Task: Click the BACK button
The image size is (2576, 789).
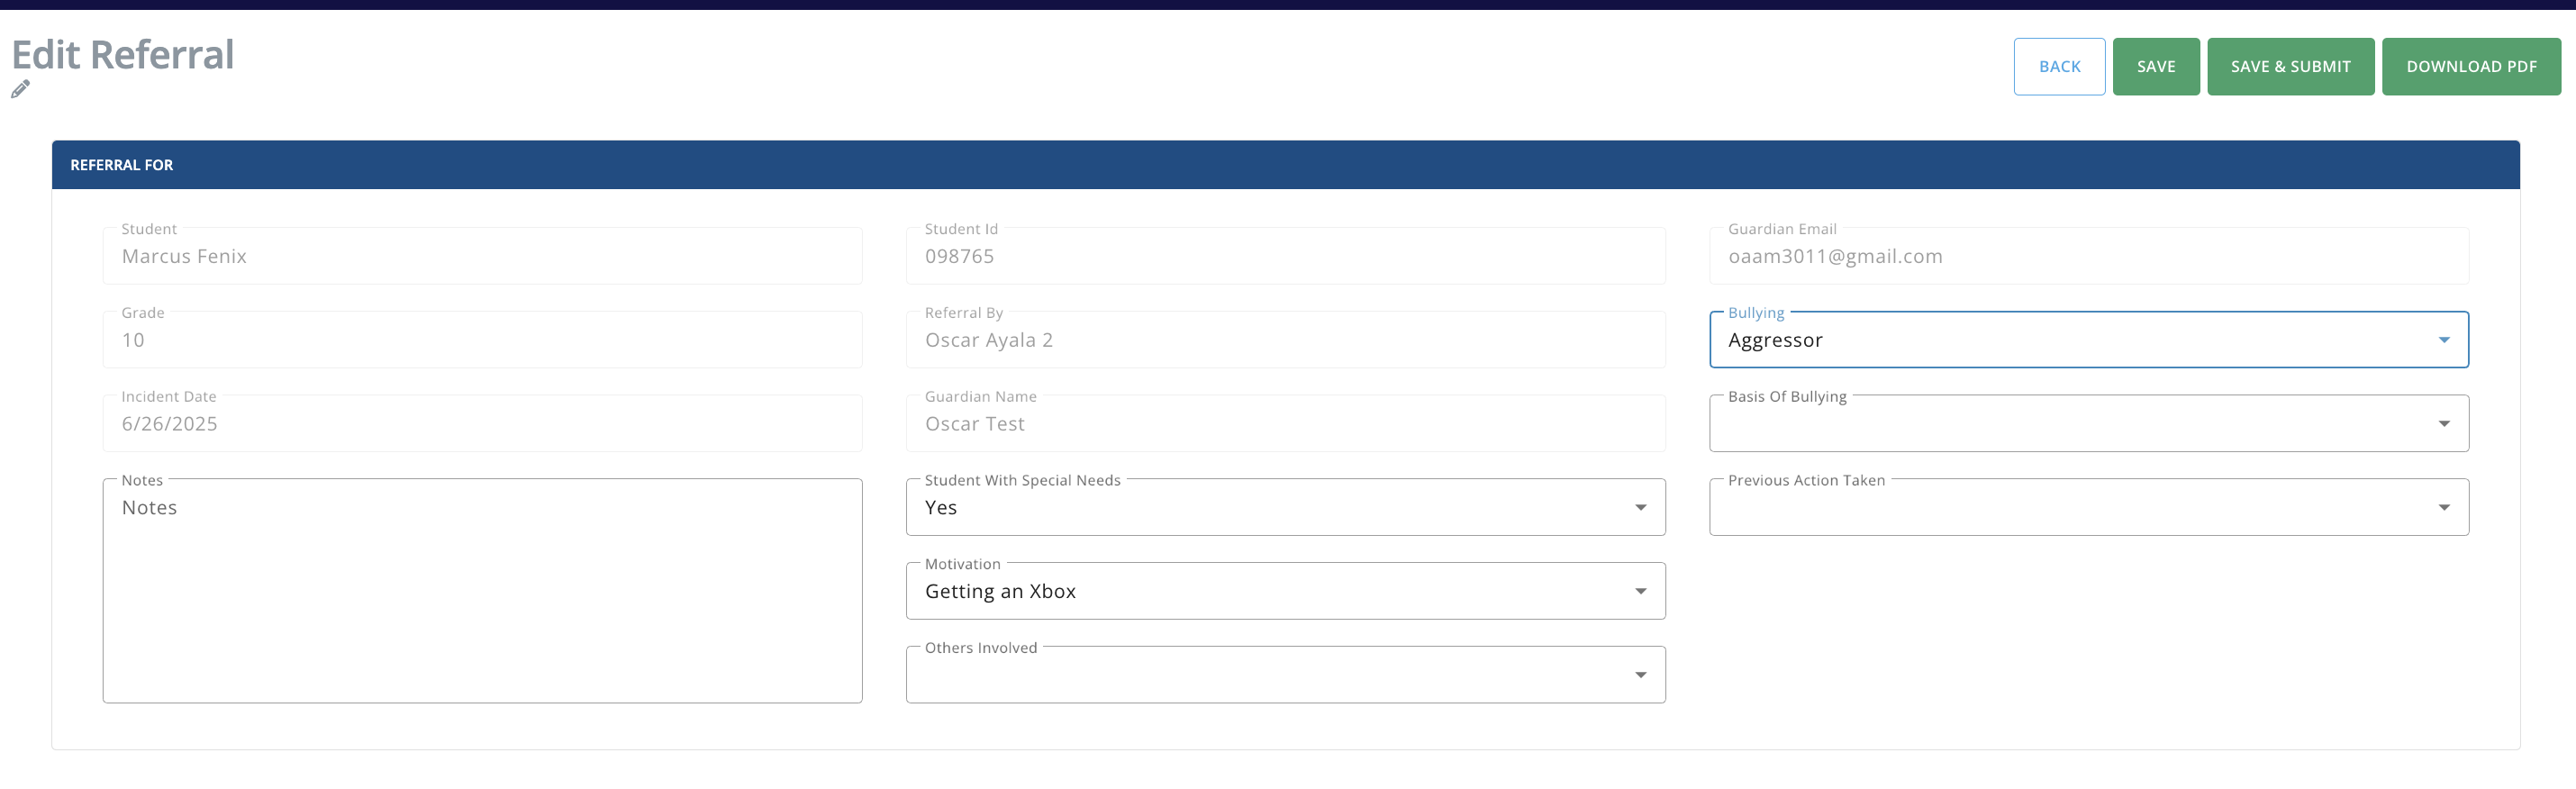Action: click(2059, 67)
